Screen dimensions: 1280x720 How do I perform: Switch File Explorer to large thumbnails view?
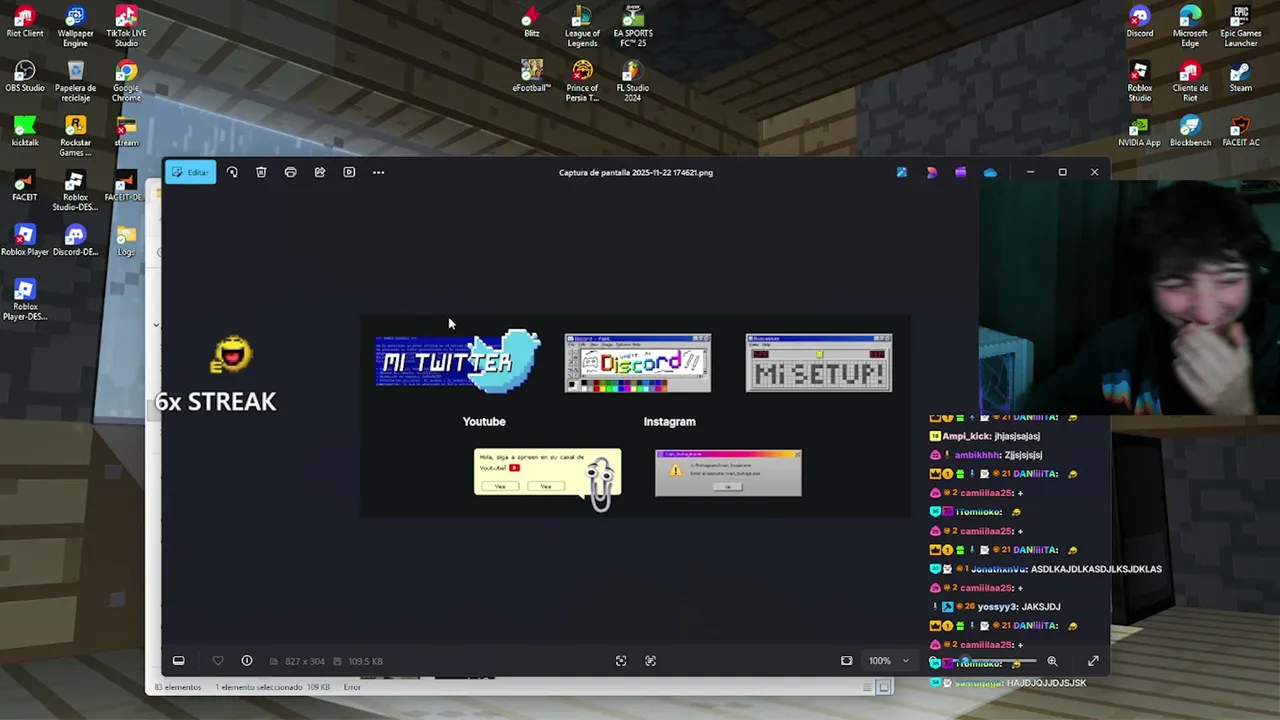point(884,687)
